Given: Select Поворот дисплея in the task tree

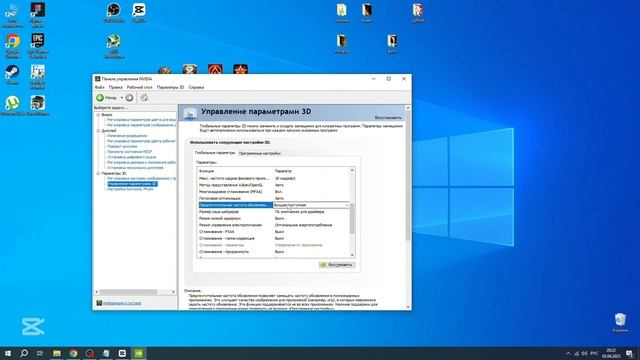Looking at the screenshot, I should (122, 146).
